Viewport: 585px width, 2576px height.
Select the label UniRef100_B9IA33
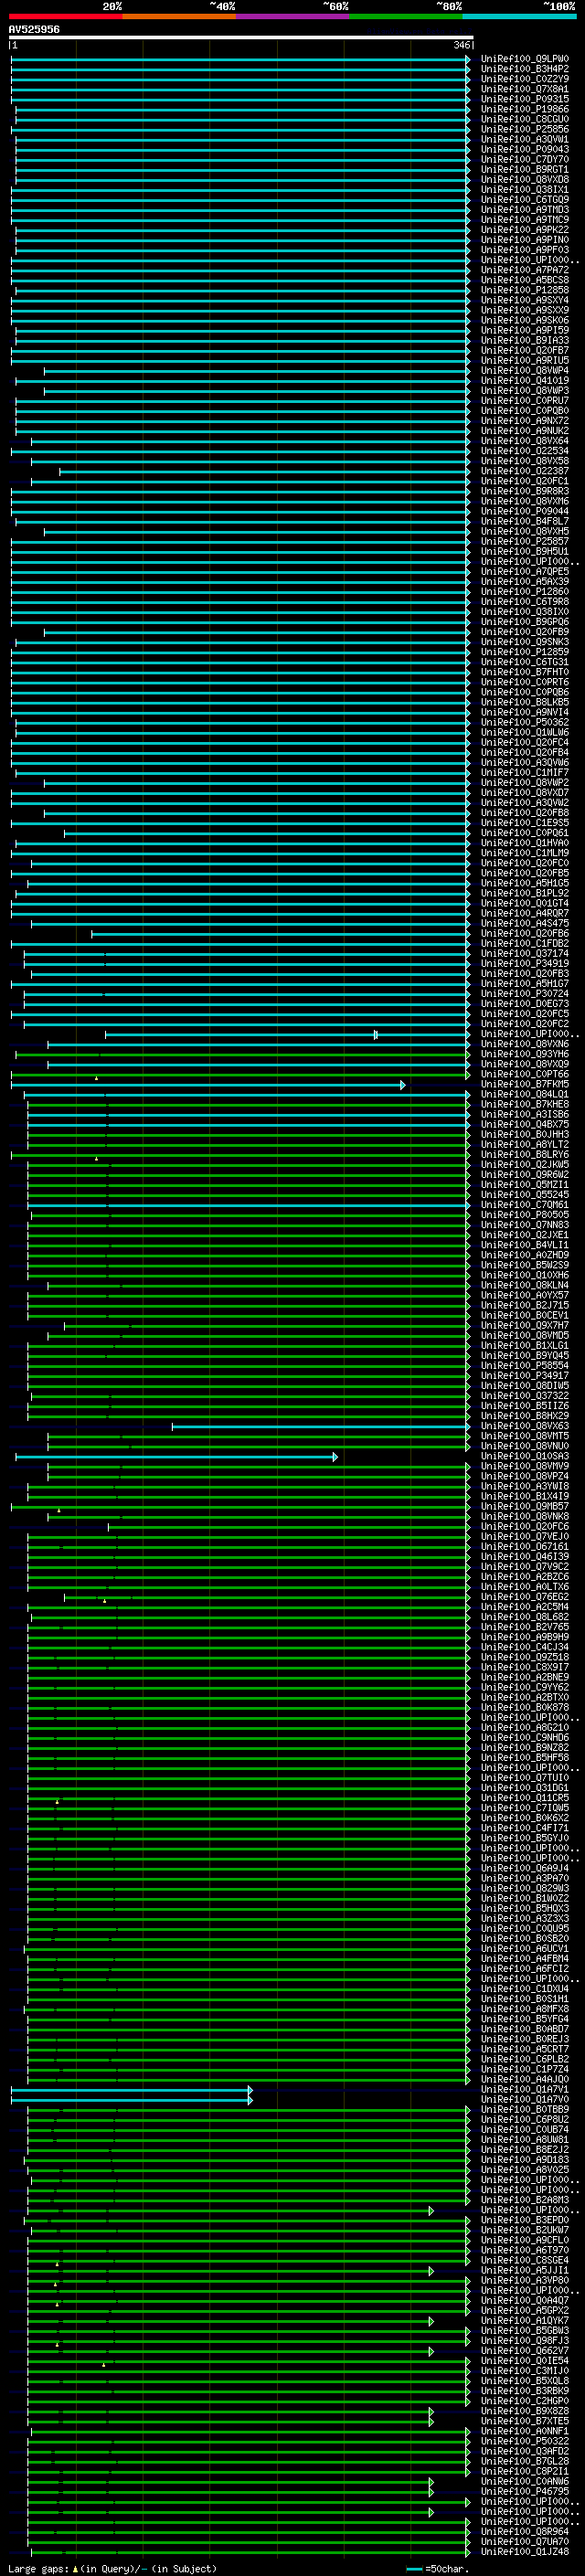(525, 340)
